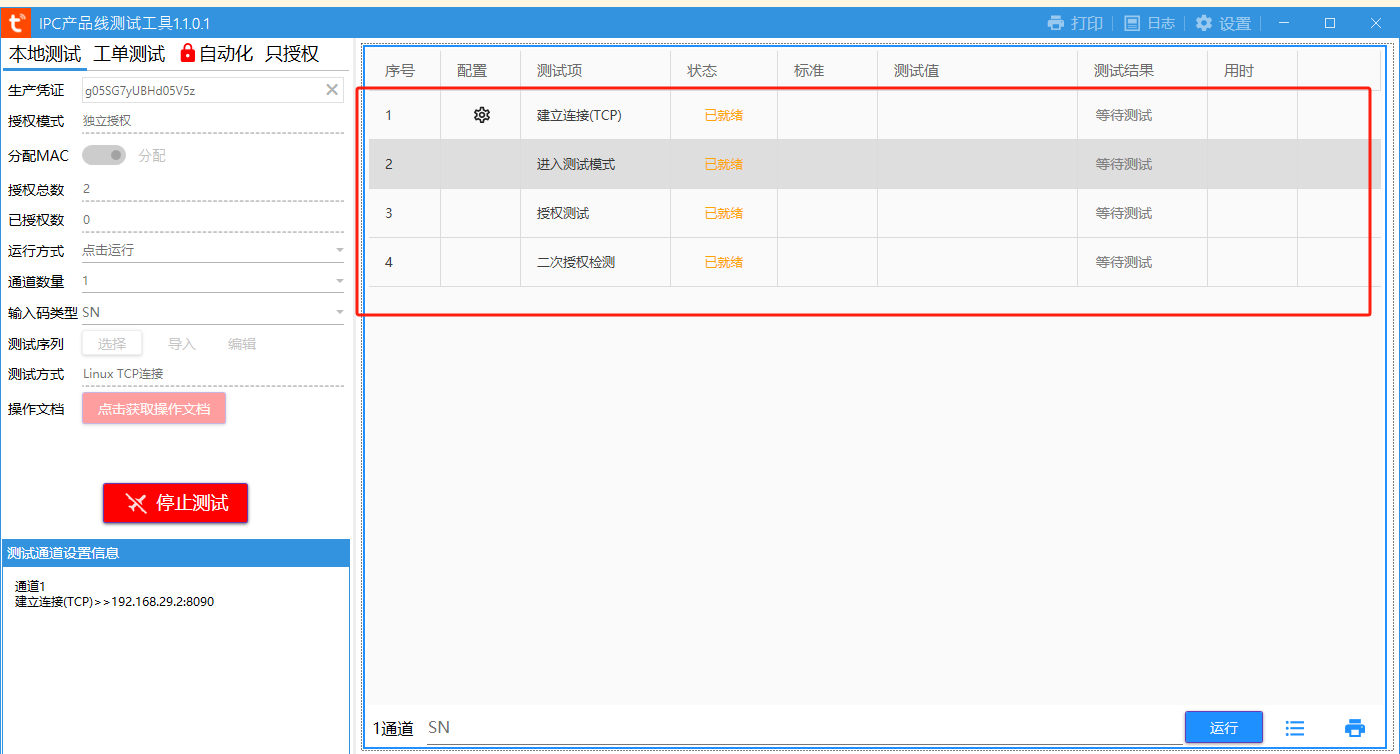Expand the 输入码类型 SN dropdown
This screenshot has width=1400, height=754.
tap(339, 312)
